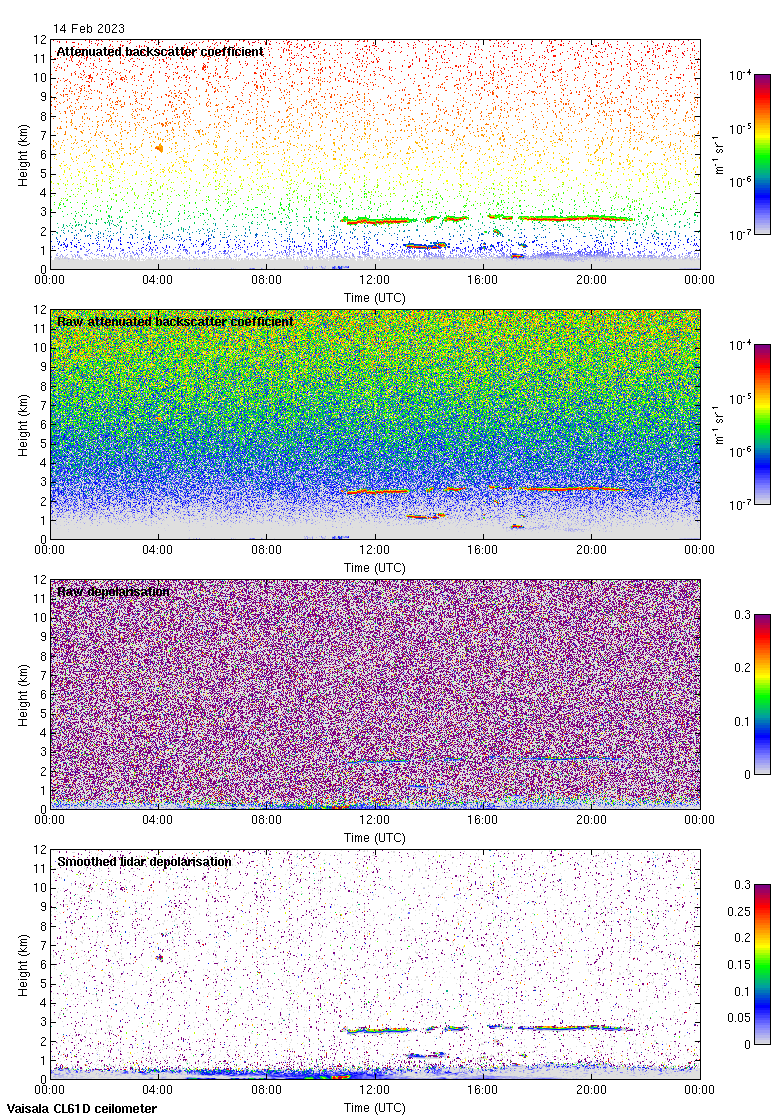
Task: Click the "Time (UTC)" label under the bottom plot
Action: (375, 1108)
